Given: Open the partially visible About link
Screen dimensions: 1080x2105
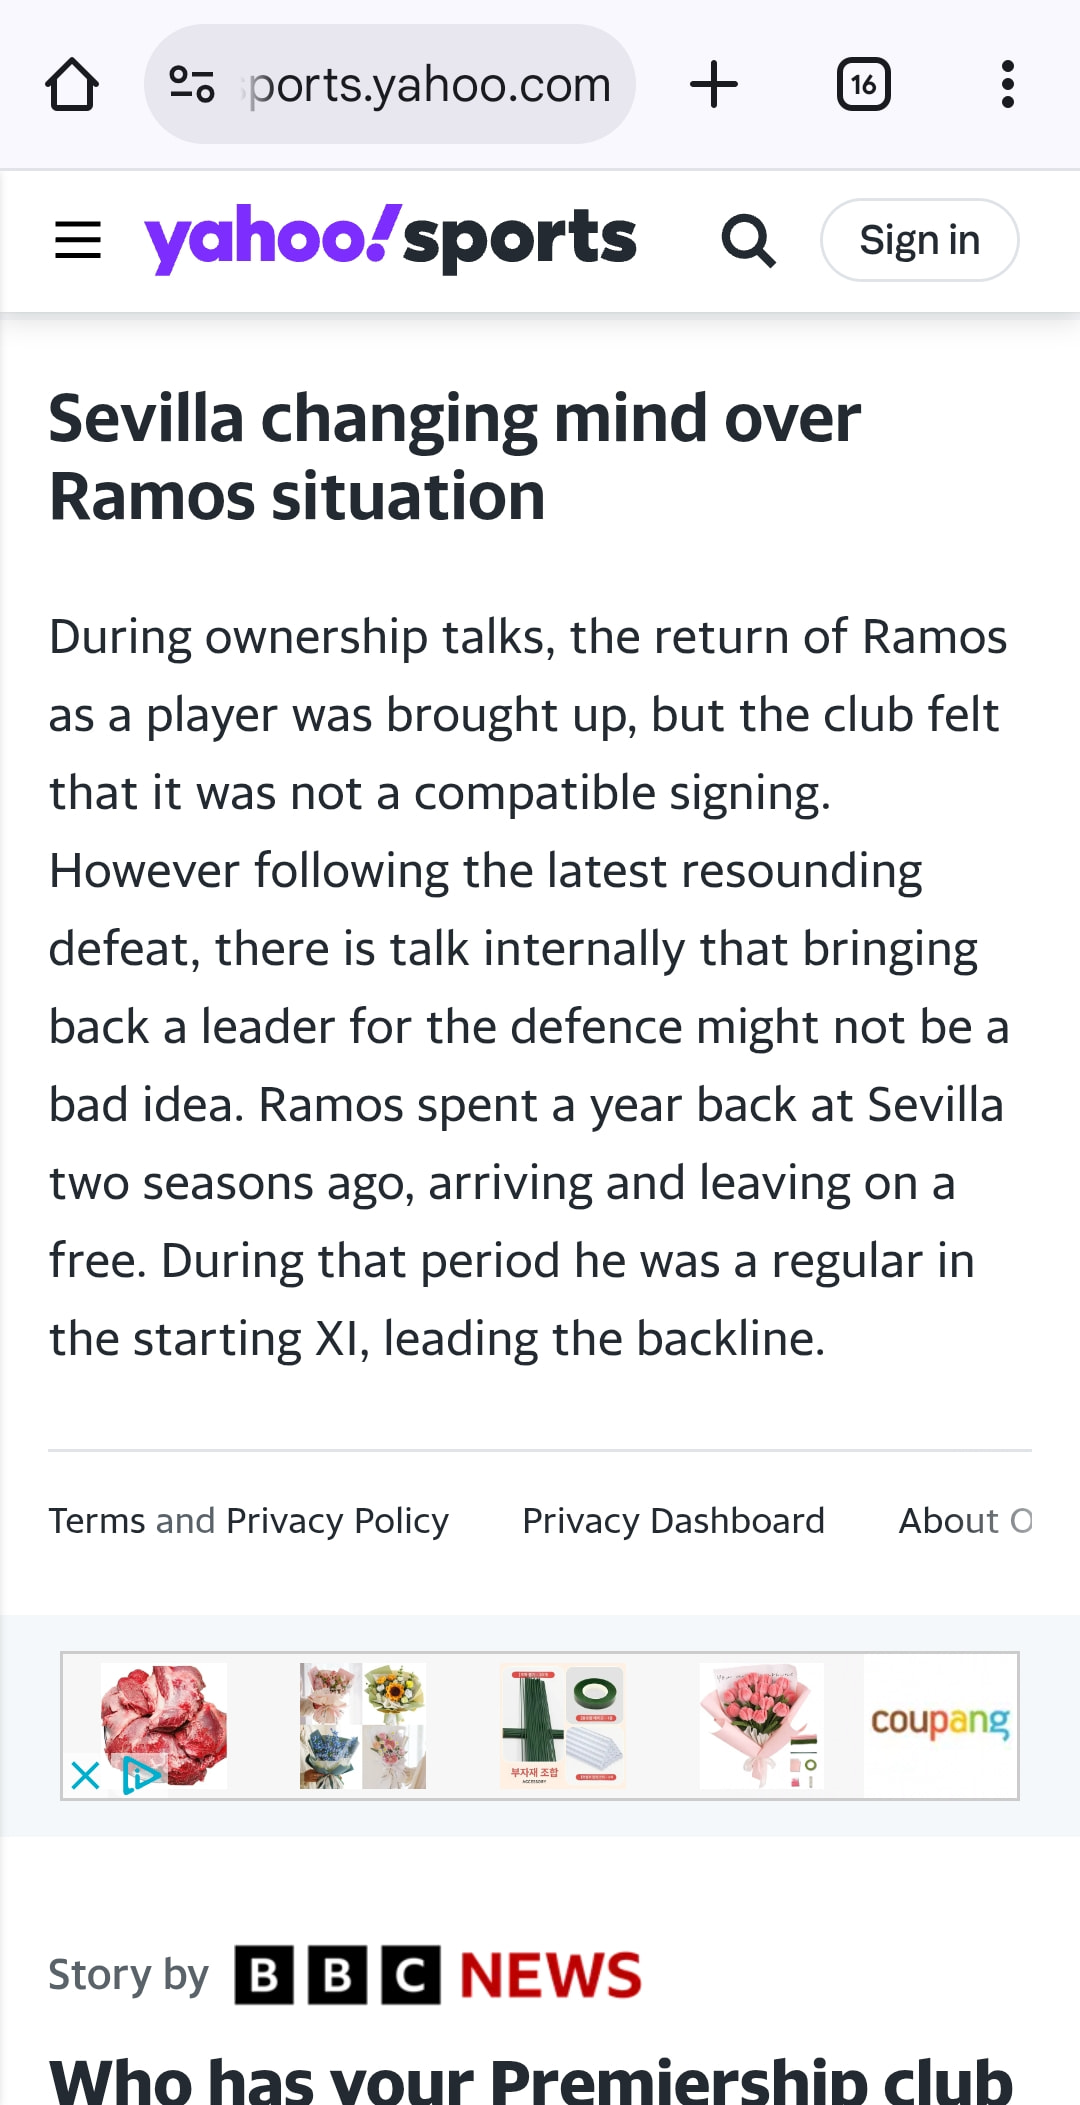Looking at the screenshot, I should pos(964,1521).
